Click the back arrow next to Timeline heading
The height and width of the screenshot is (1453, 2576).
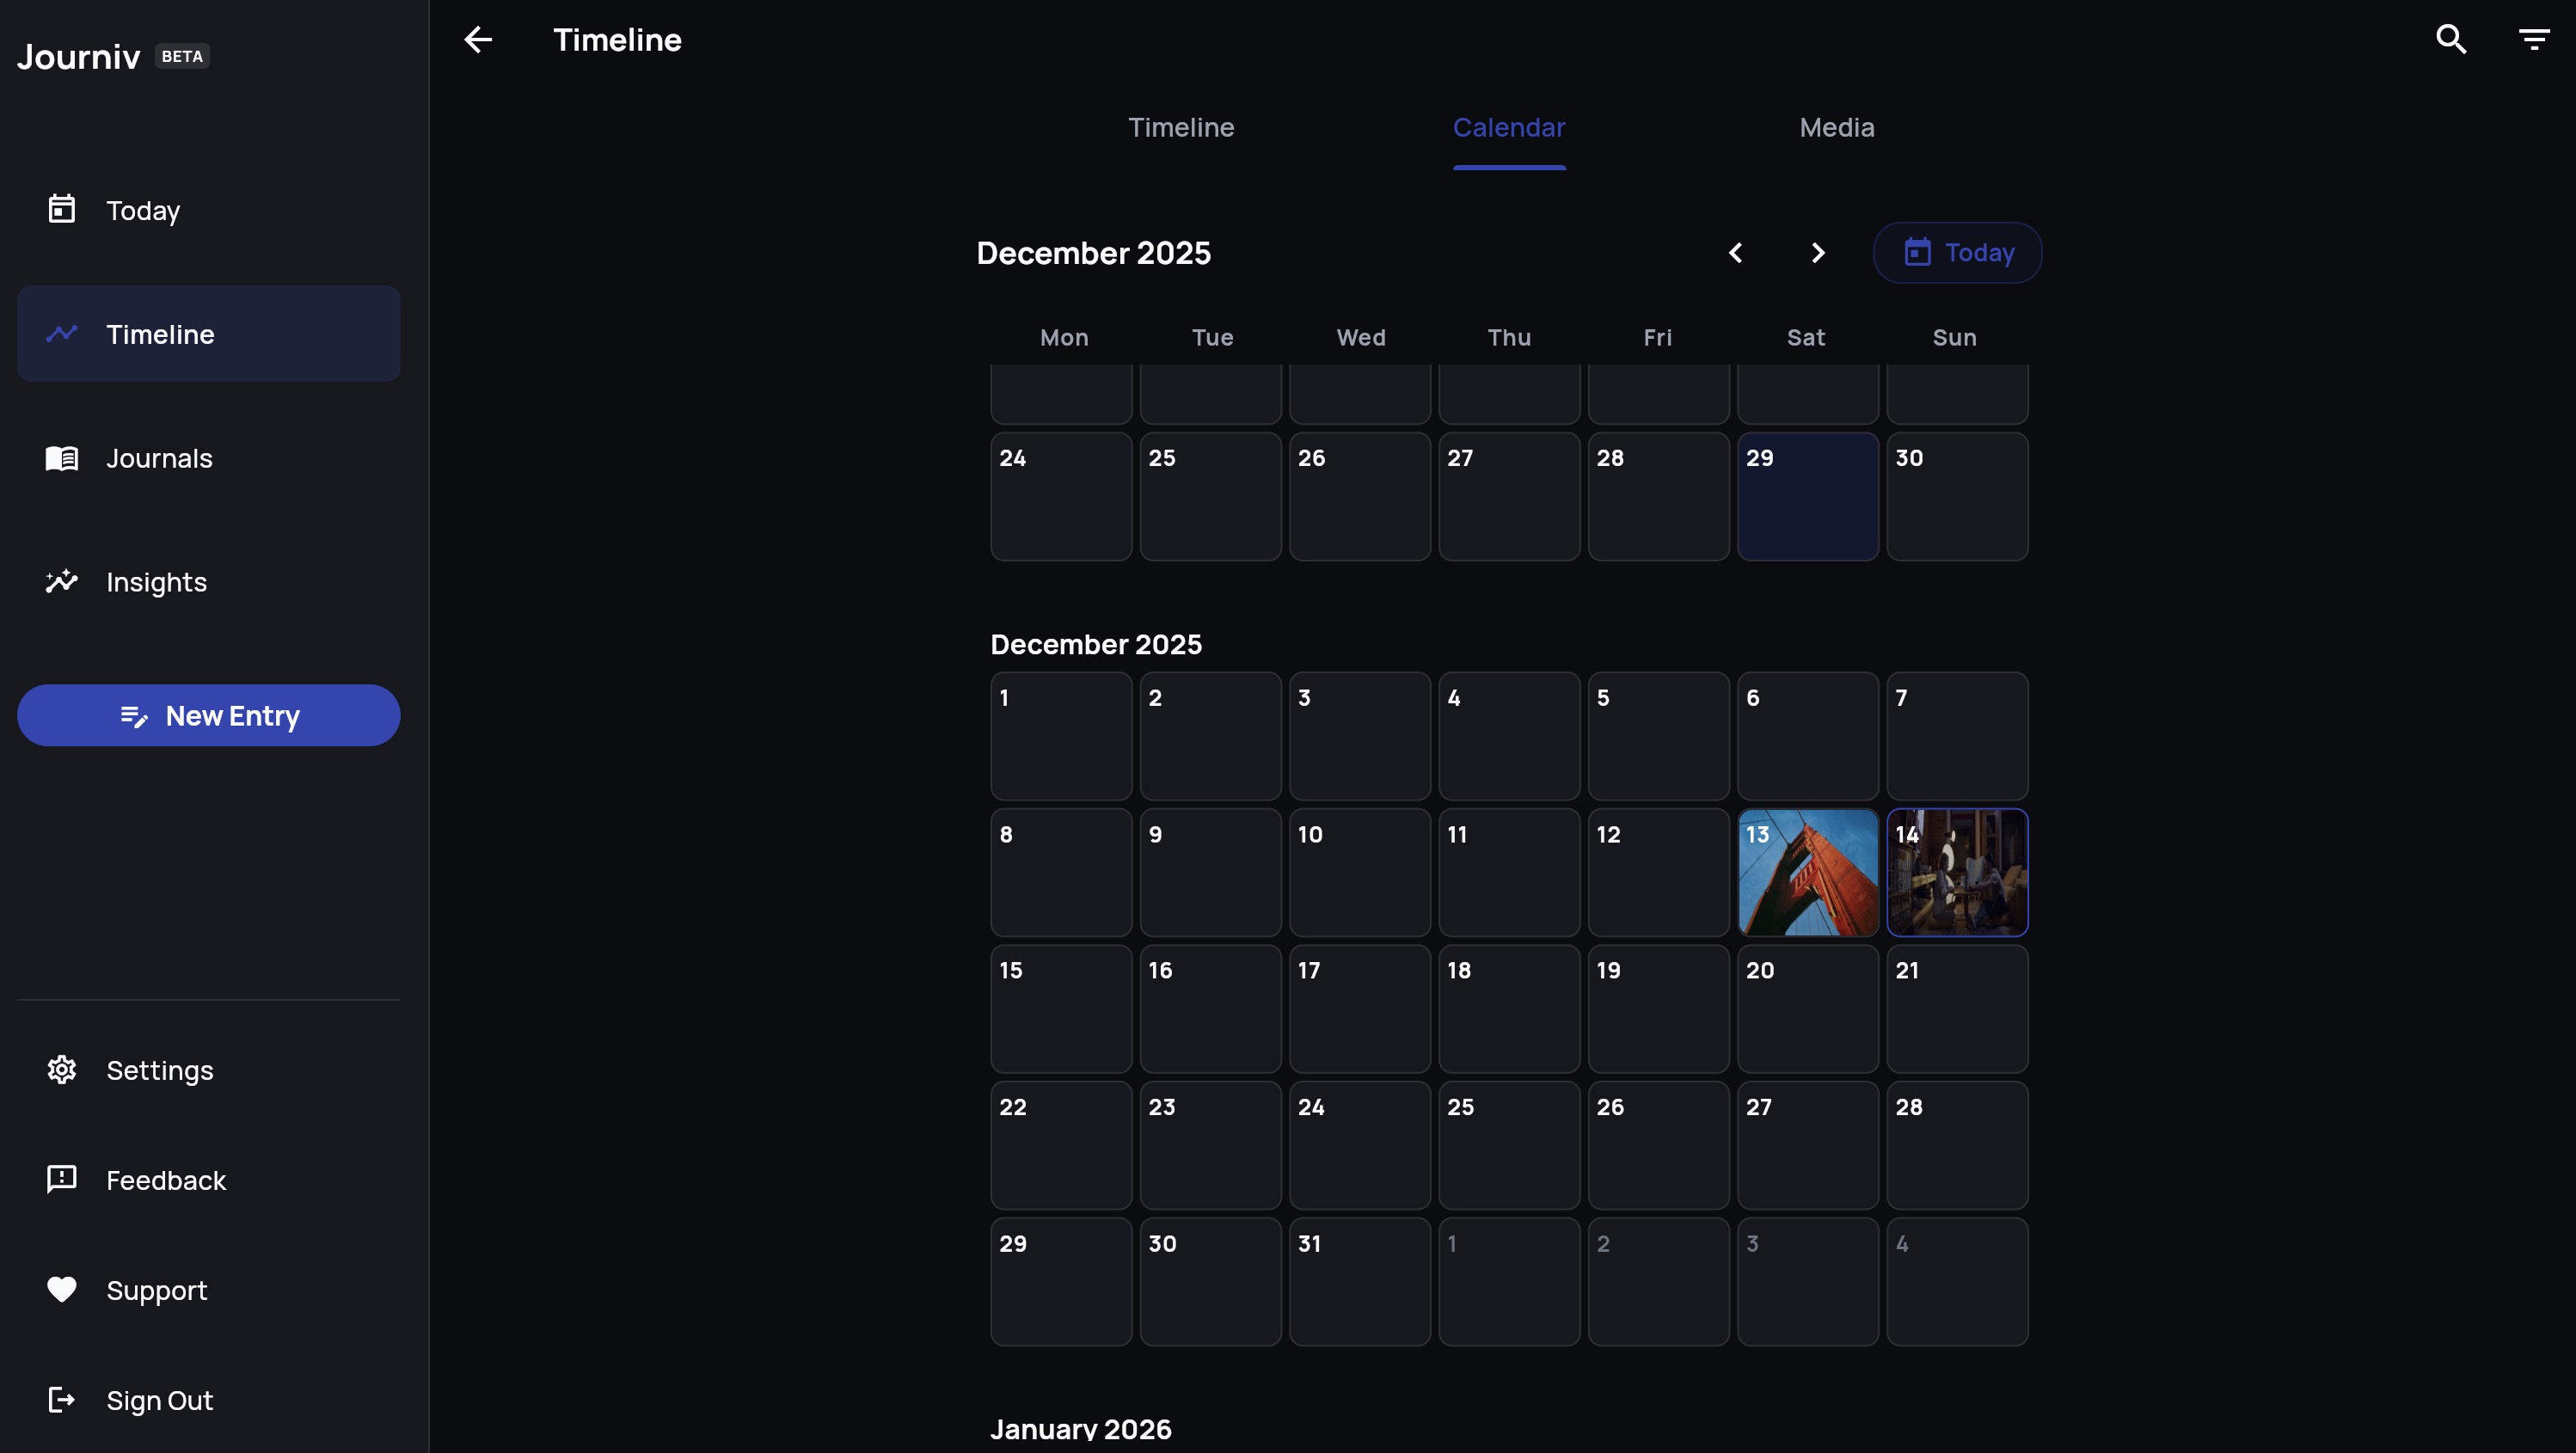pos(478,40)
